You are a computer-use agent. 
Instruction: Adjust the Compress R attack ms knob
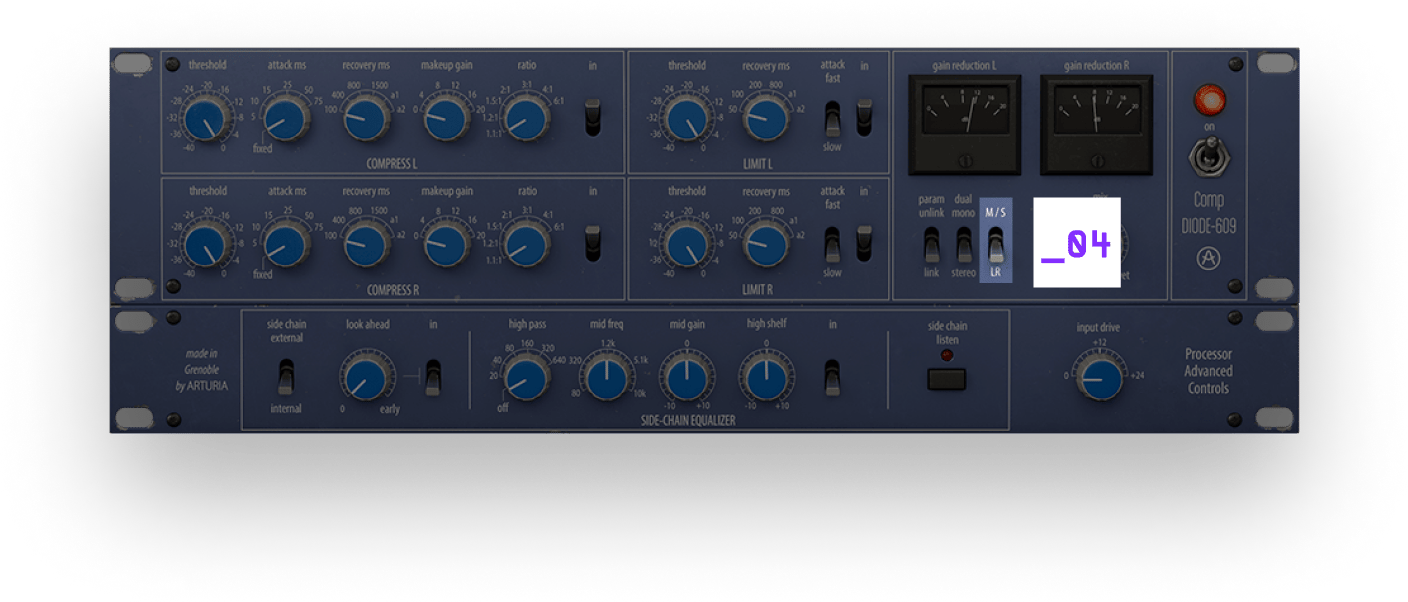coord(286,245)
